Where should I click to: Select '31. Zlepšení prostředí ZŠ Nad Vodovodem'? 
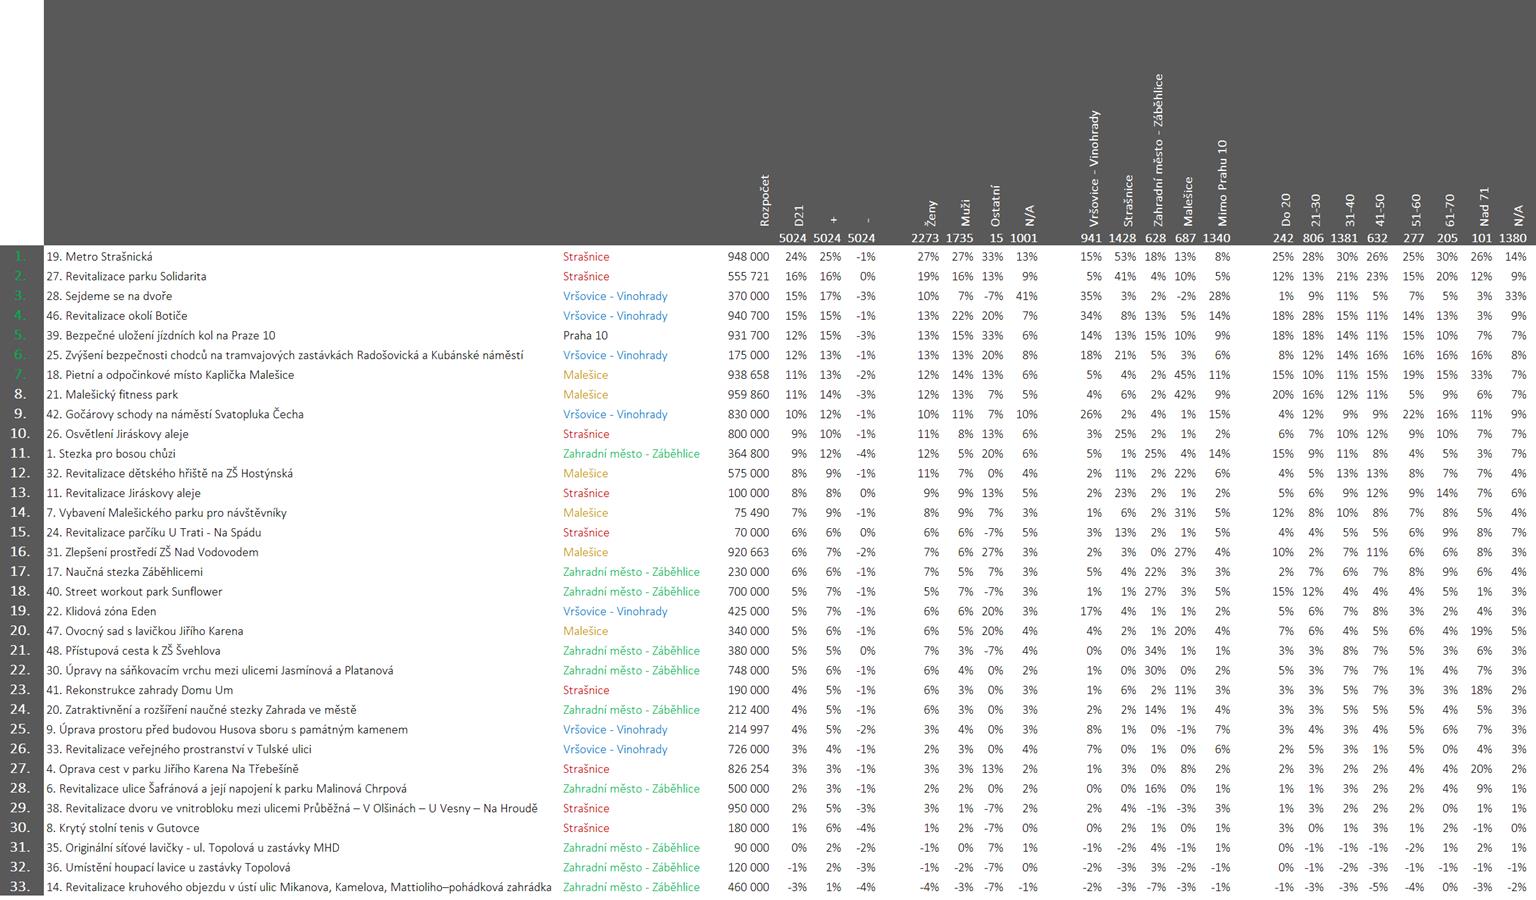(x=152, y=552)
